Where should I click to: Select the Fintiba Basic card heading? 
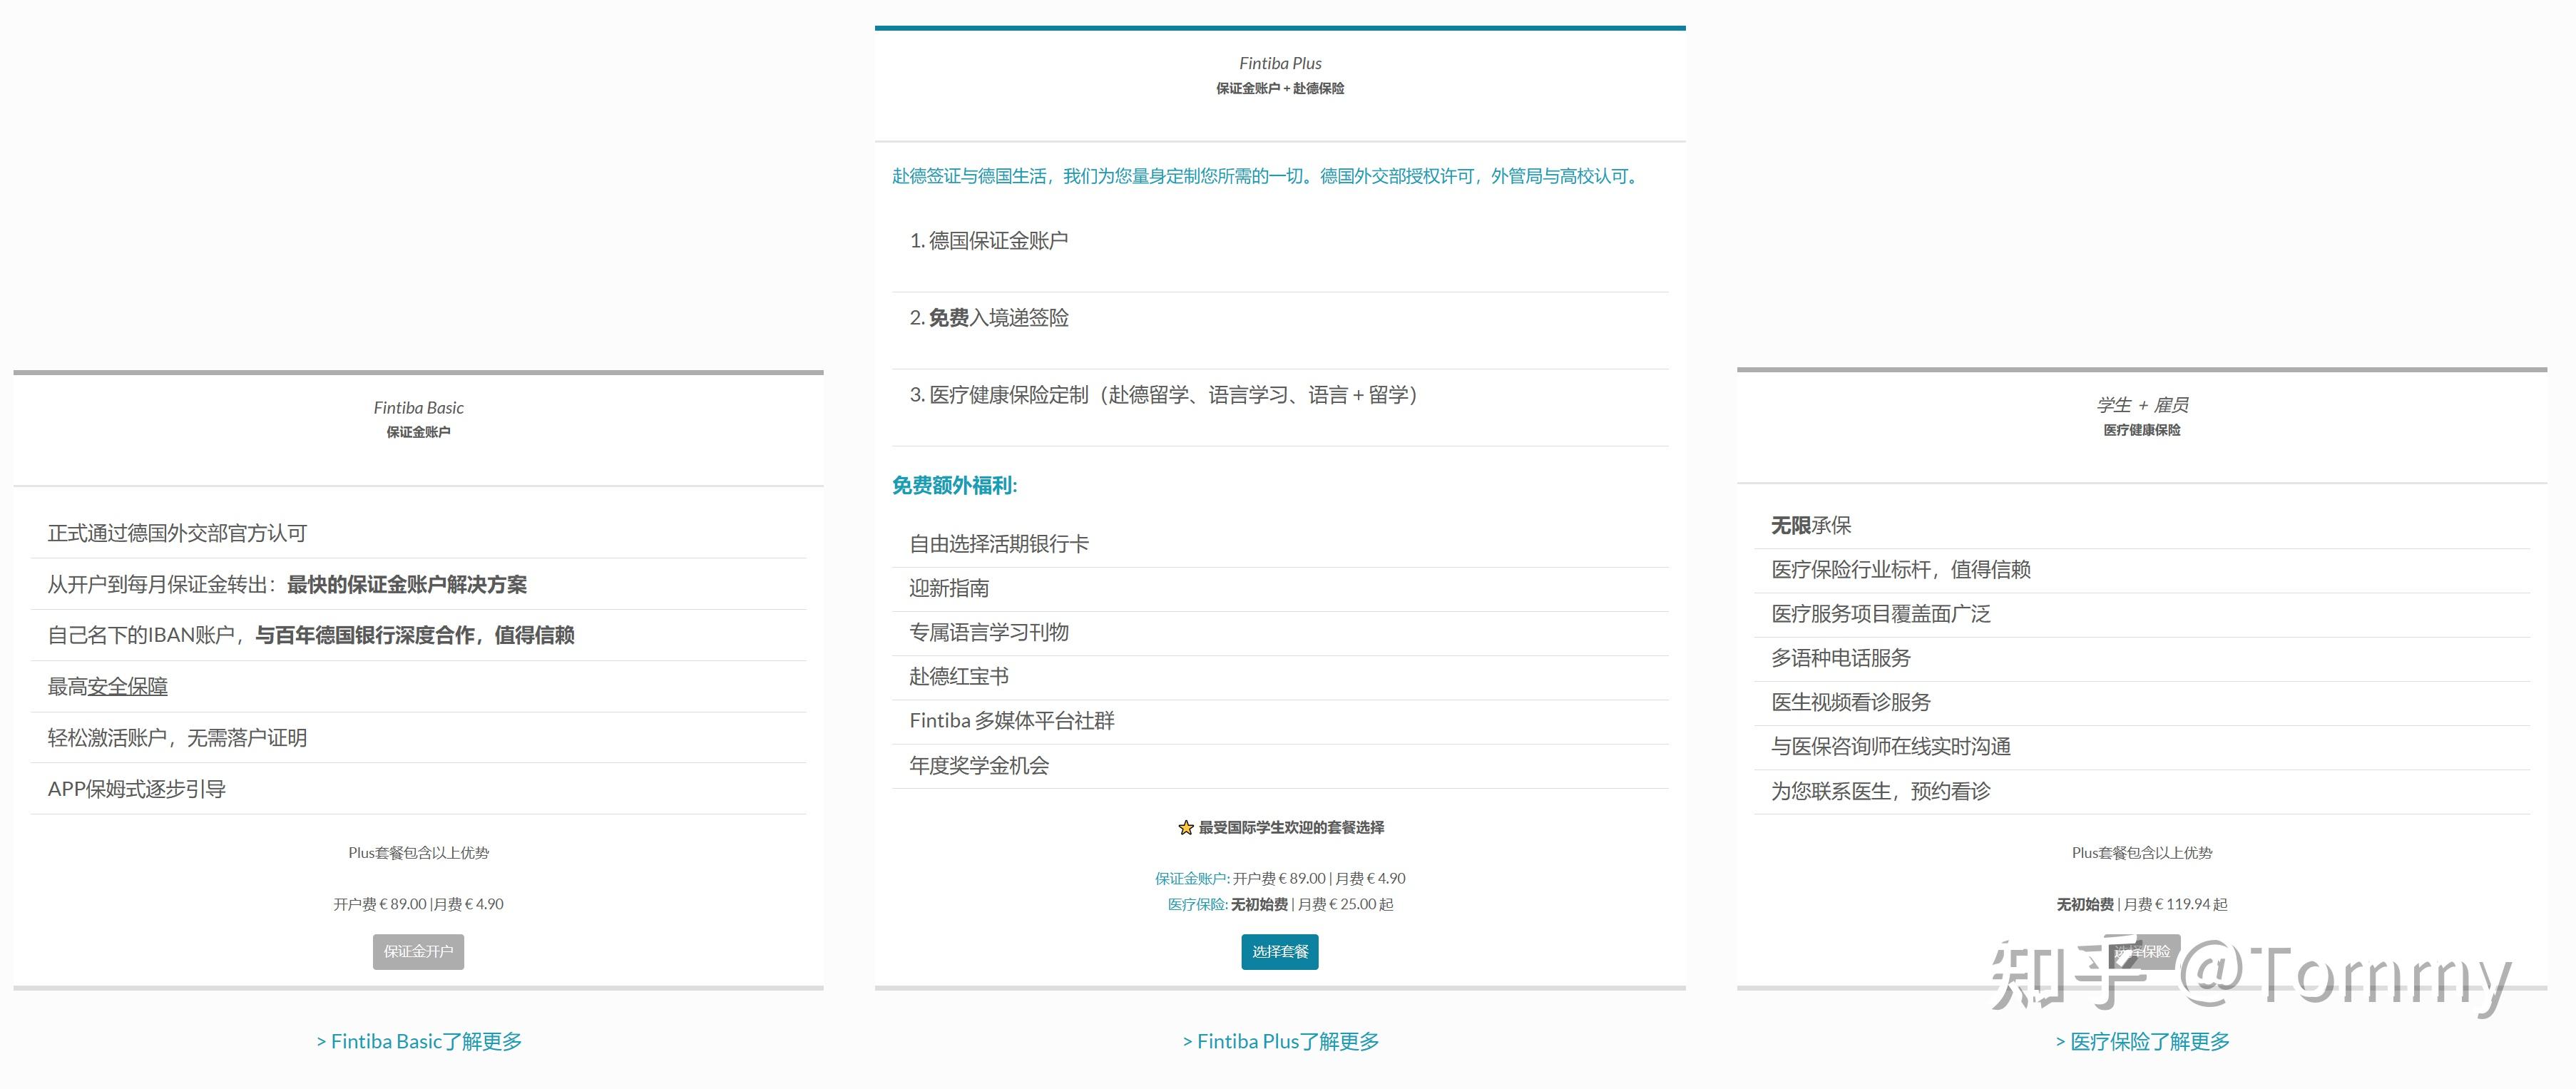(x=418, y=407)
